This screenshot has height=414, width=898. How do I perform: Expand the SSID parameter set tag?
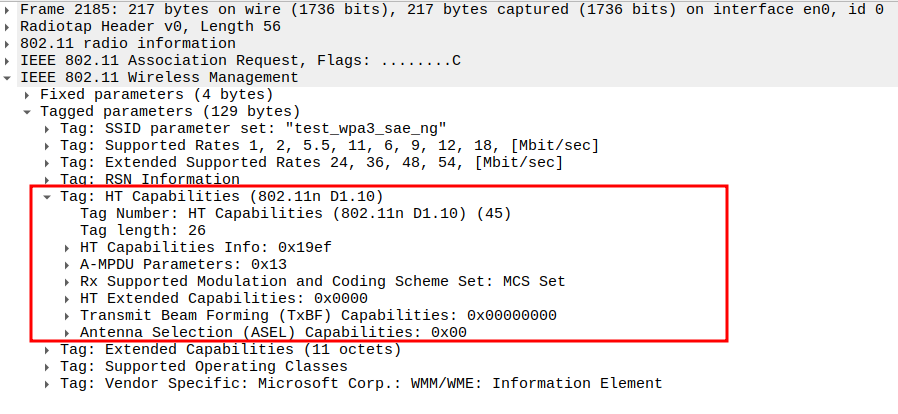click(x=47, y=128)
